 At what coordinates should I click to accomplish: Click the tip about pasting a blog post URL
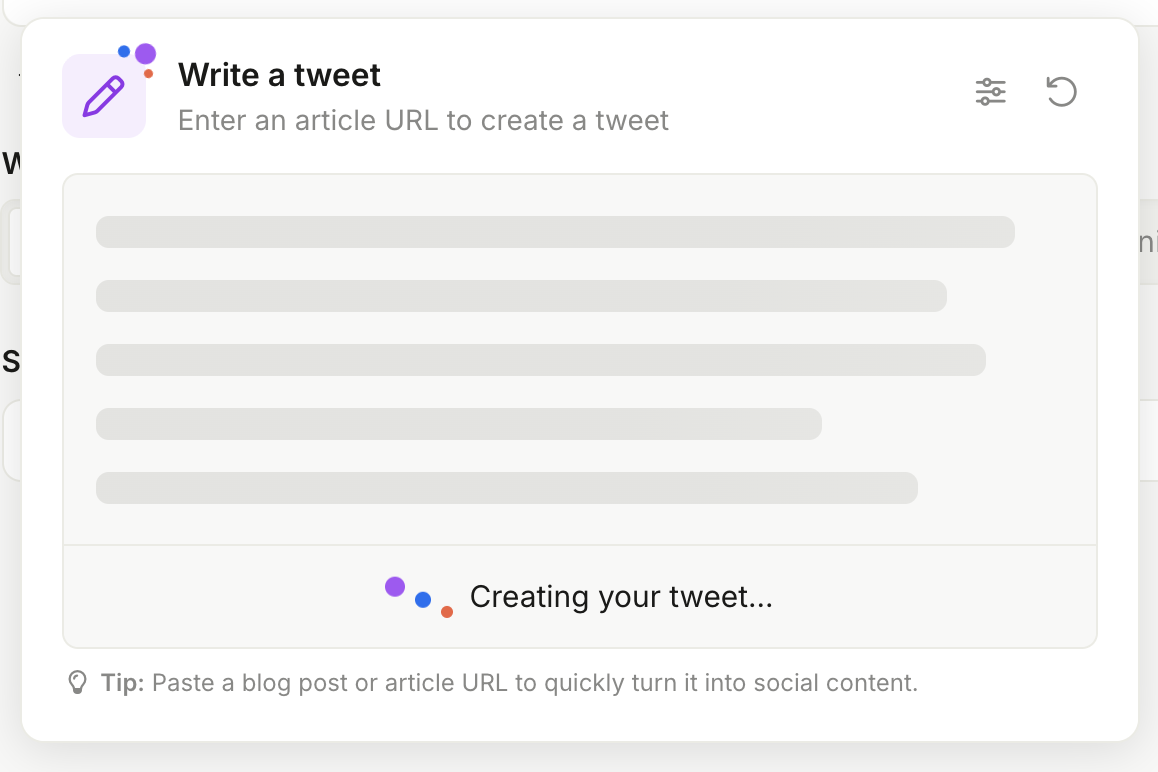click(534, 683)
